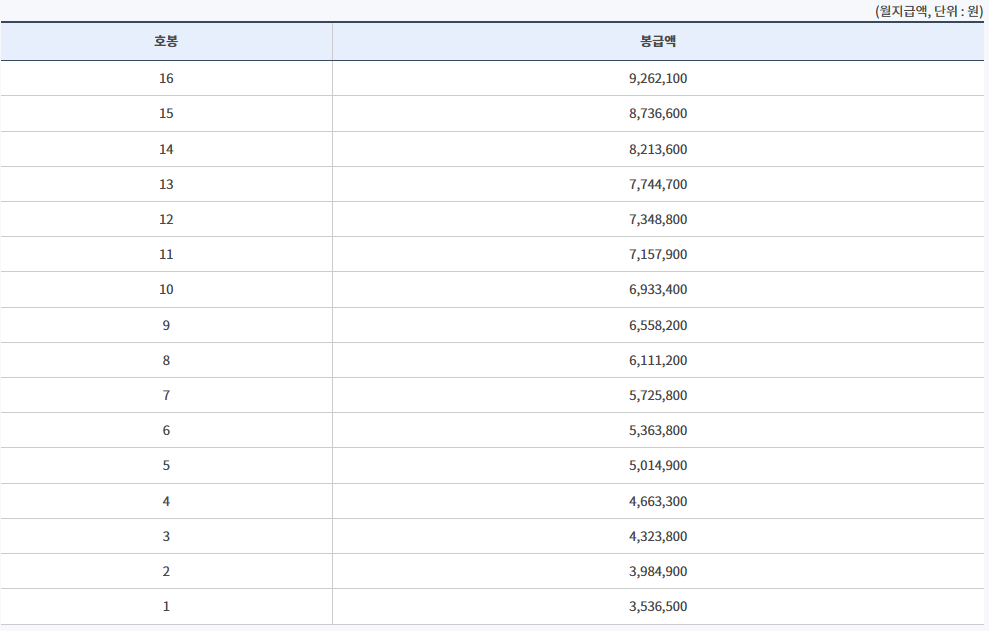The height and width of the screenshot is (631, 989).
Task: Select salary value 5,363,800
Action: [658, 430]
